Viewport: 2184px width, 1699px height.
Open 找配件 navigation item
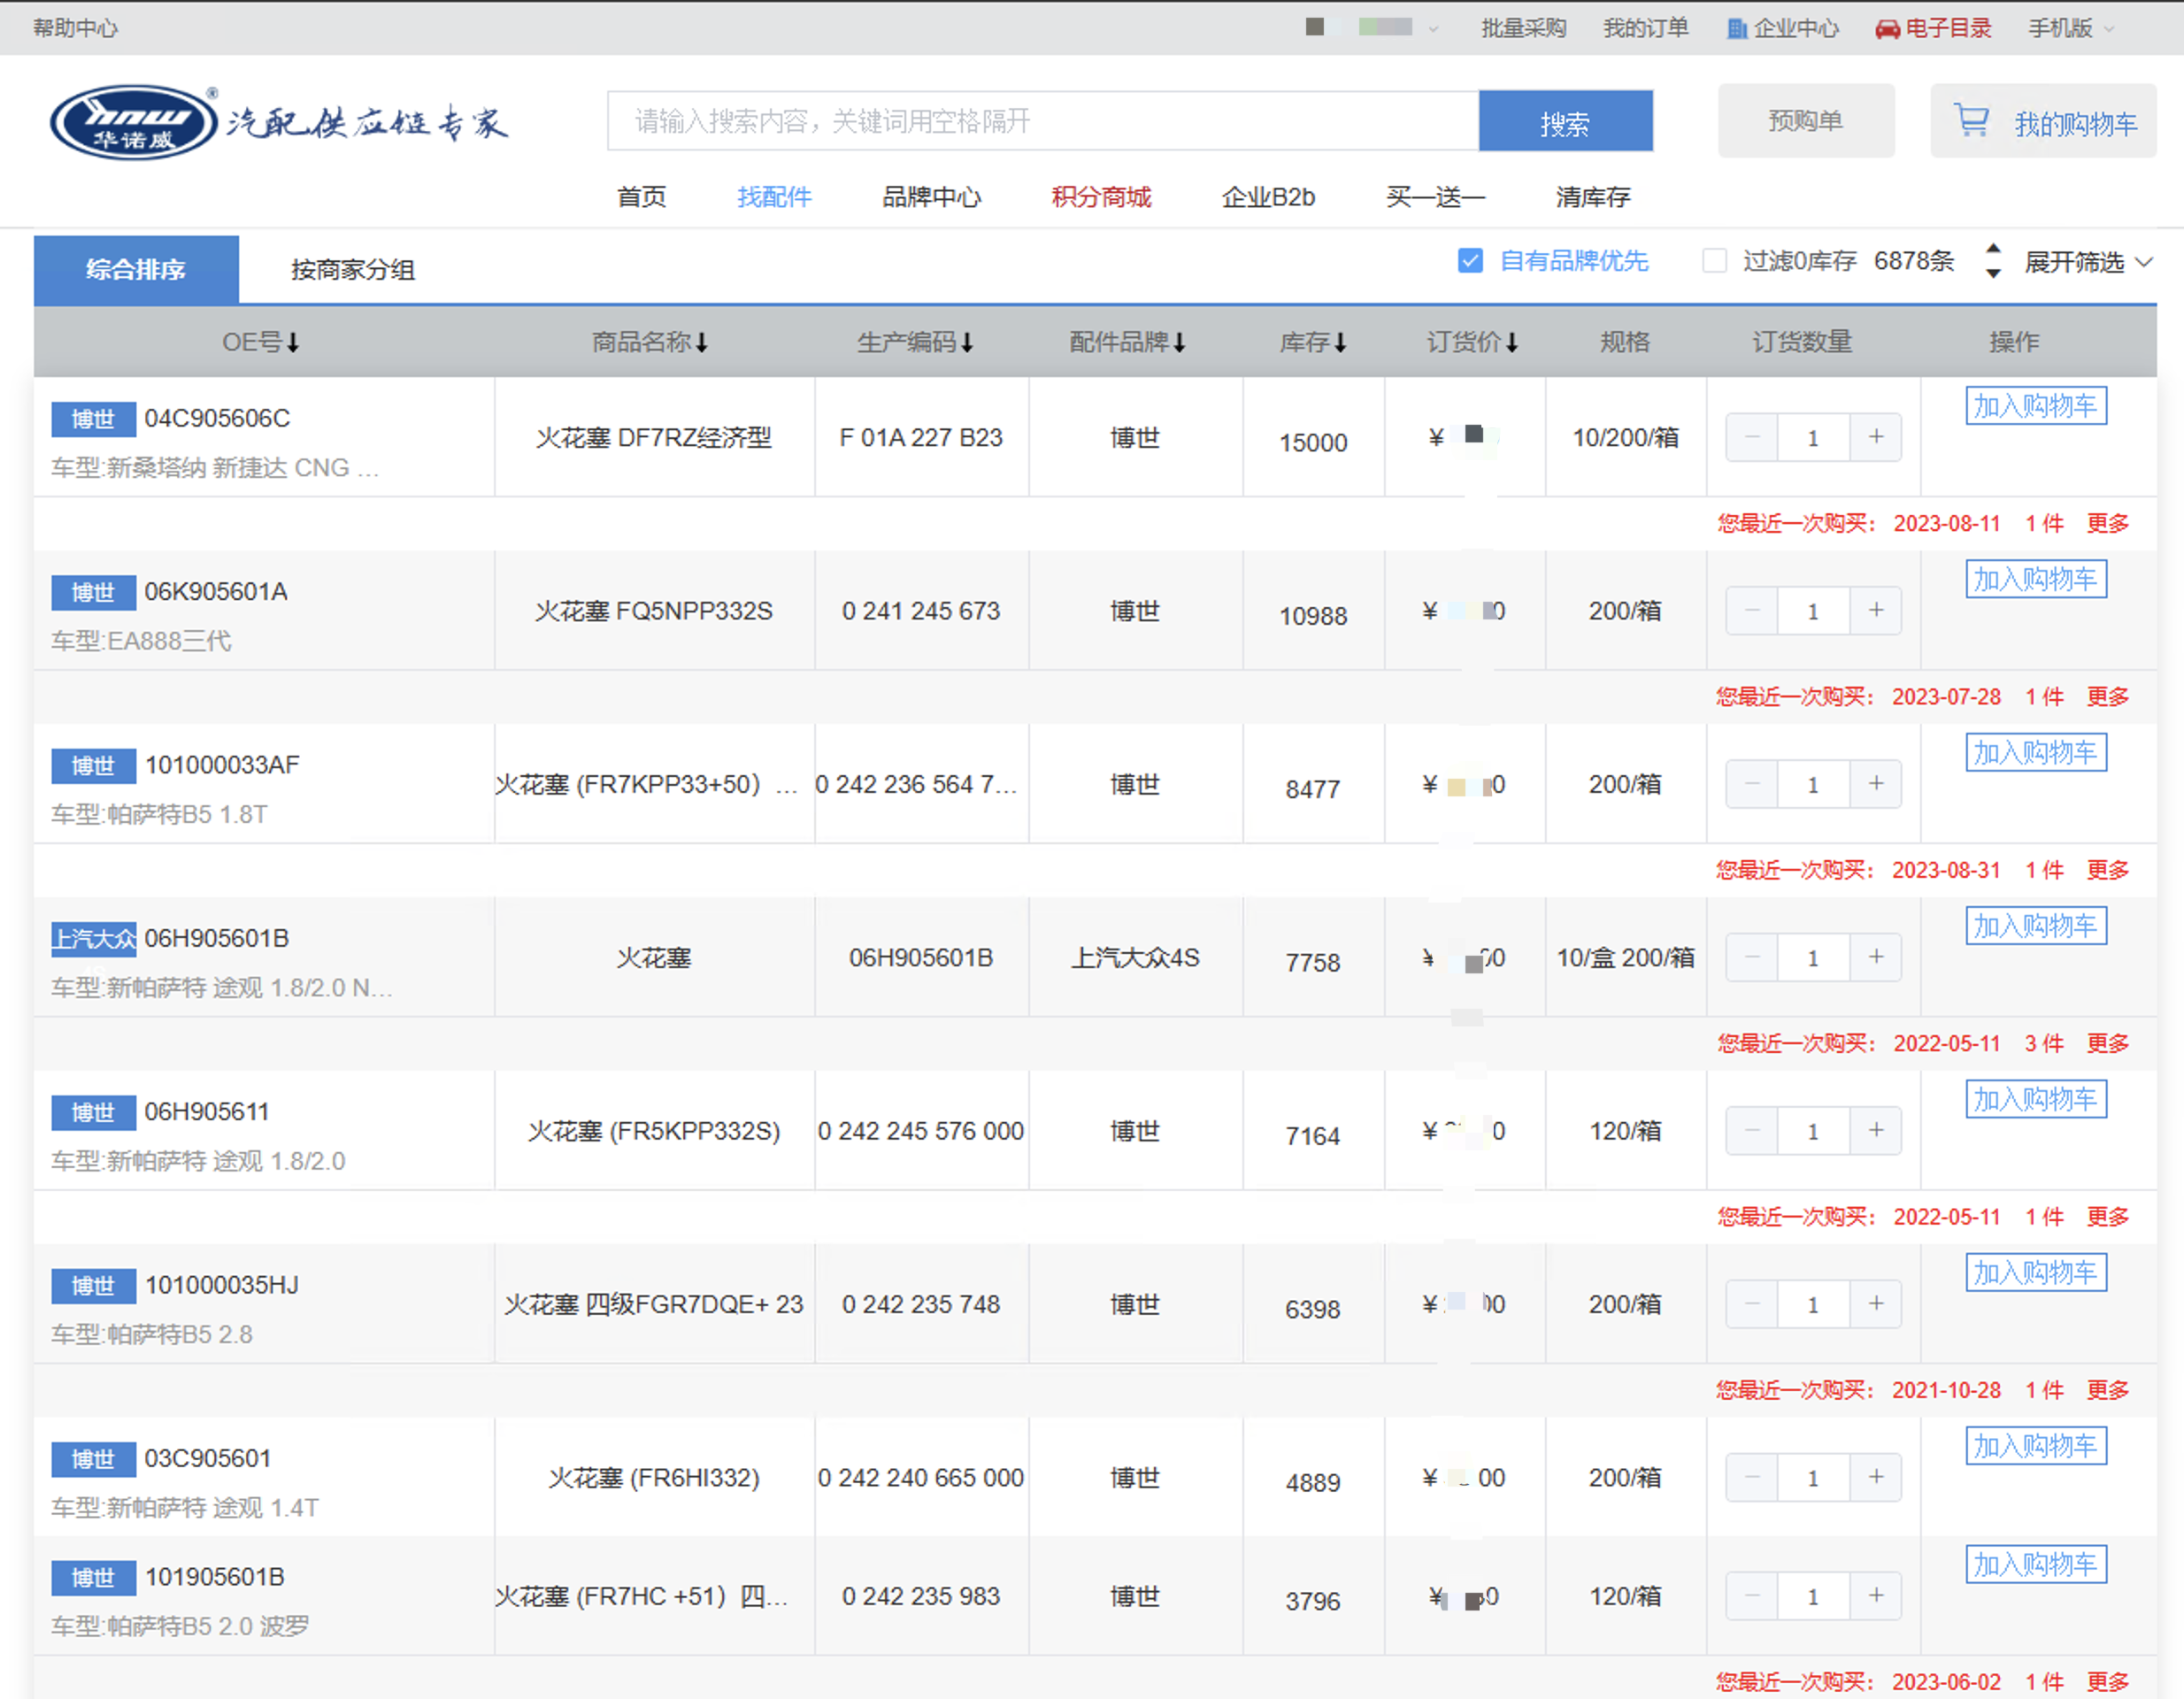[774, 197]
